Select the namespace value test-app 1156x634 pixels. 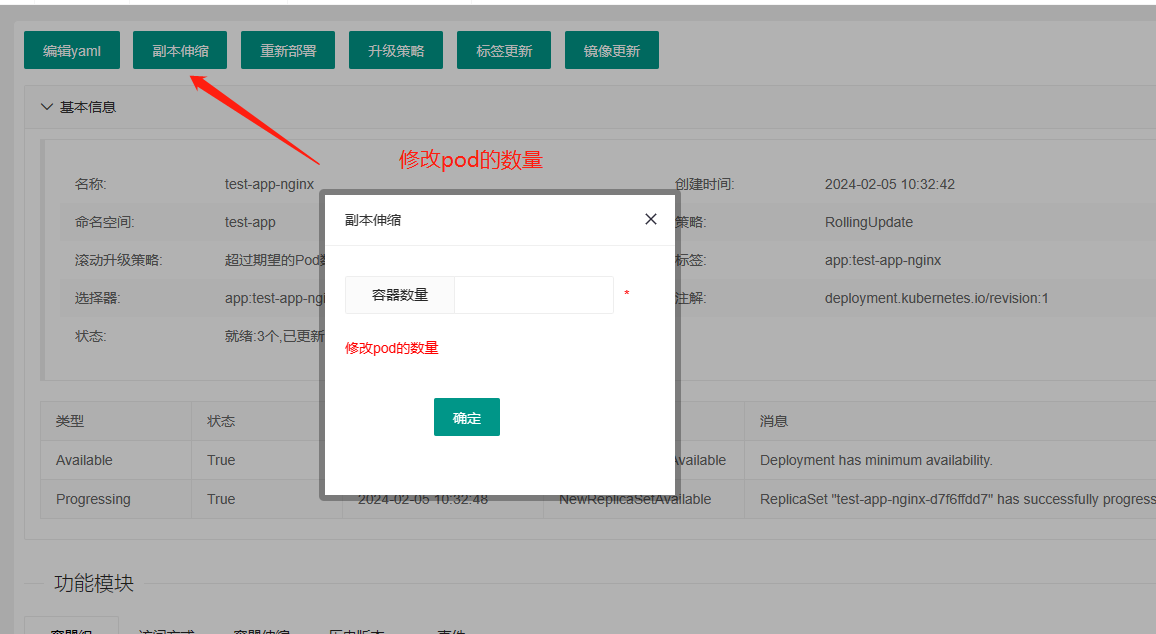coord(250,223)
